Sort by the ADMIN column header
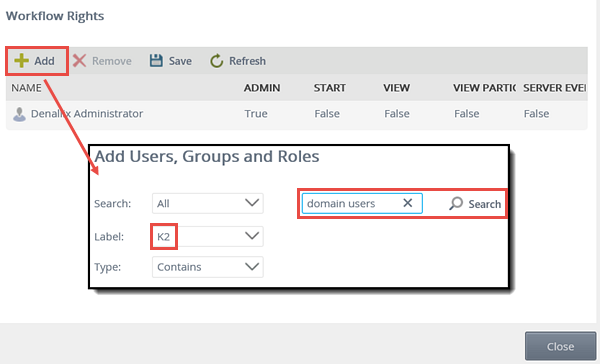The height and width of the screenshot is (364, 600). 262,88
